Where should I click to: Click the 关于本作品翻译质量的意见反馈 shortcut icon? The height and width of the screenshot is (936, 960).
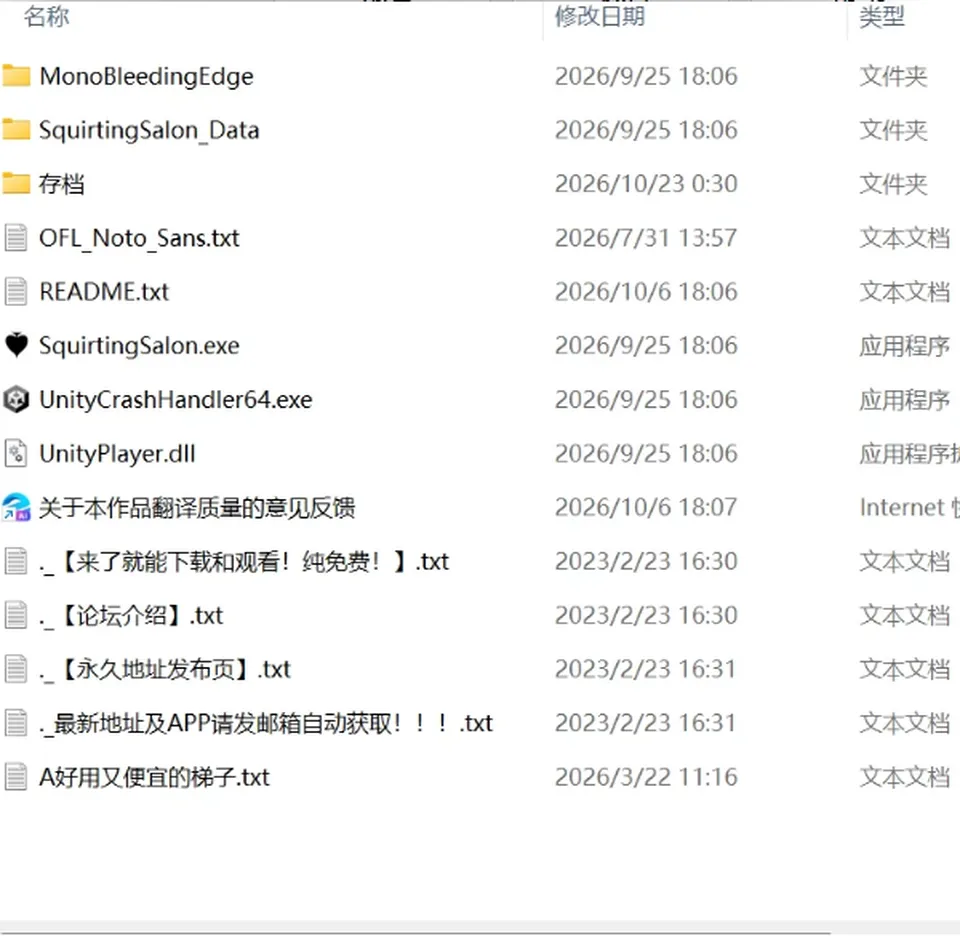pos(16,507)
